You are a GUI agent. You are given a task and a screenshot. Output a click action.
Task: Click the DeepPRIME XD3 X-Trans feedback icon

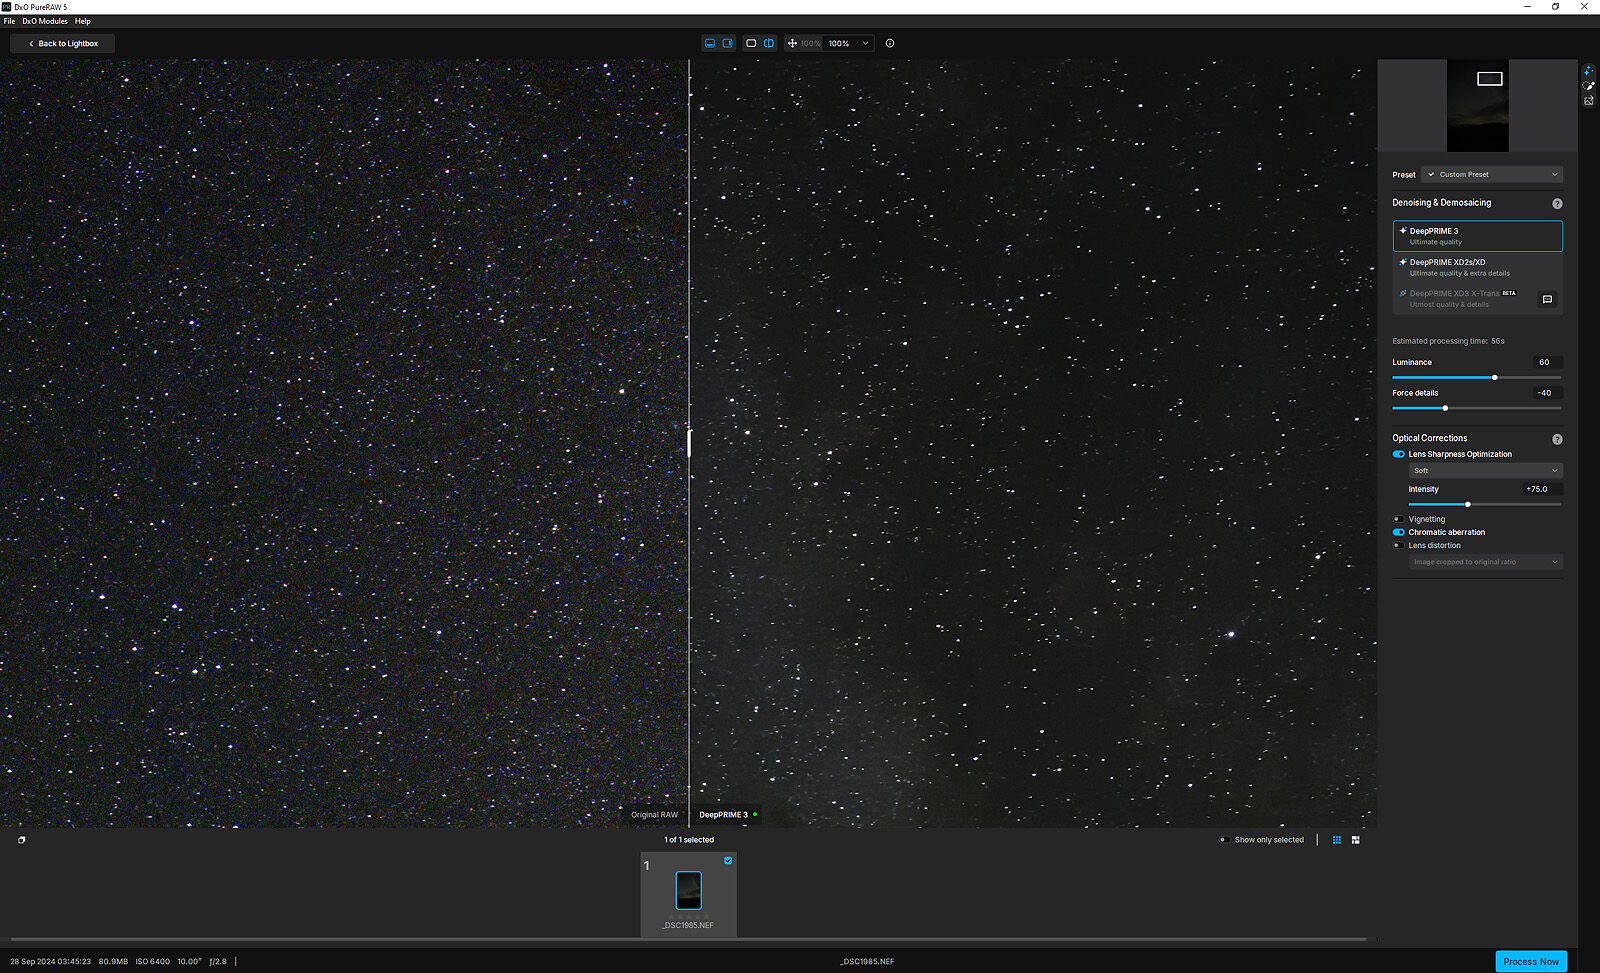[1547, 299]
